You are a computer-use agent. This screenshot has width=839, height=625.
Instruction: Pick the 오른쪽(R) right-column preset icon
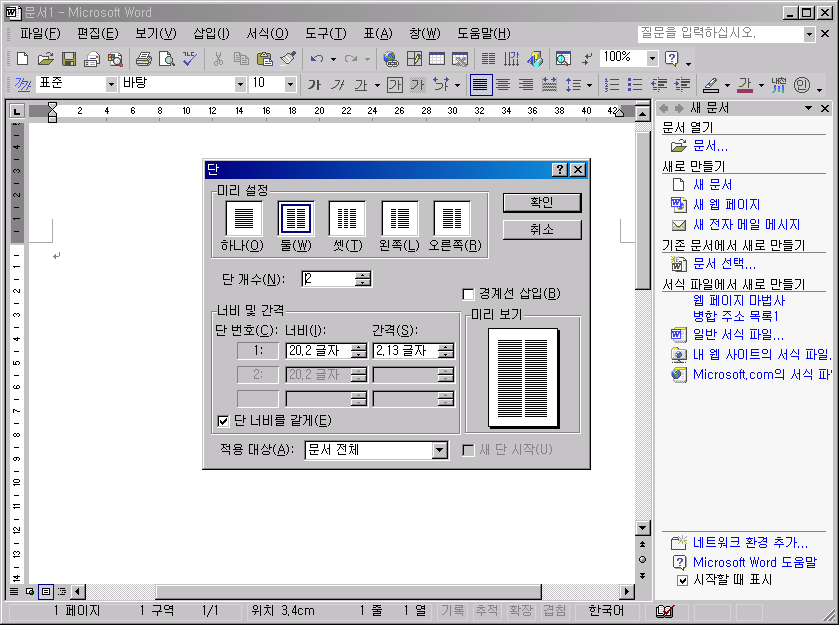[451, 218]
